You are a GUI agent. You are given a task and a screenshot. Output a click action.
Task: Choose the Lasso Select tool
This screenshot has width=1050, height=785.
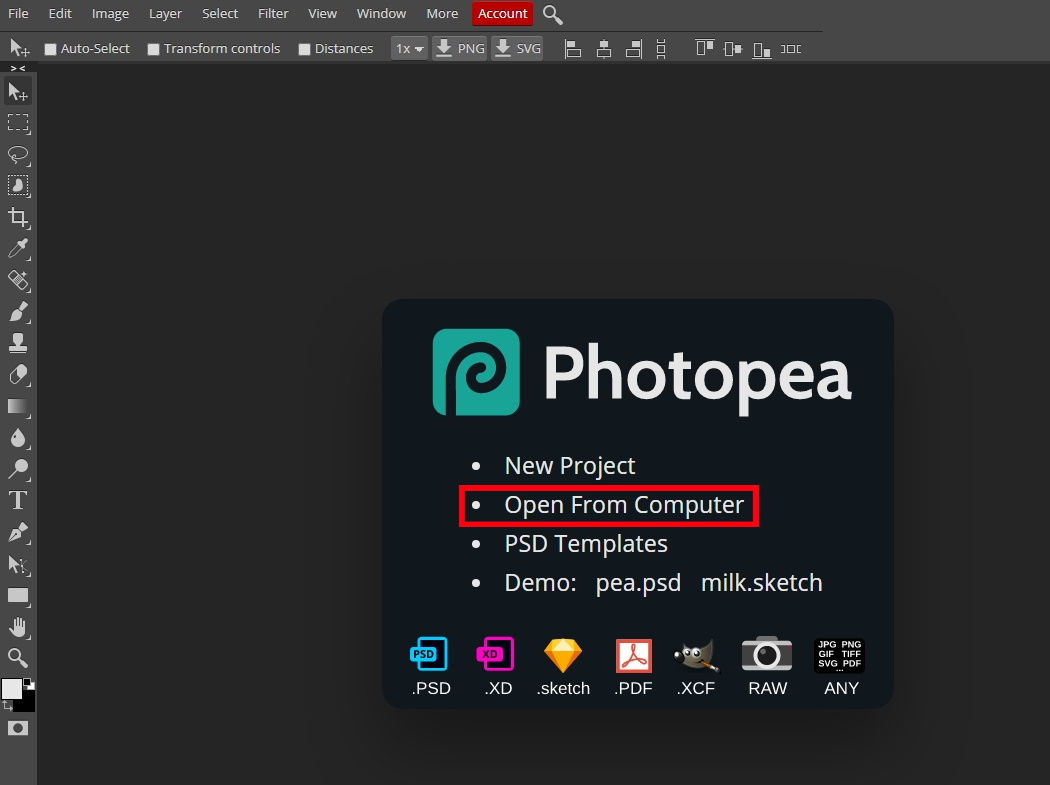(18, 154)
